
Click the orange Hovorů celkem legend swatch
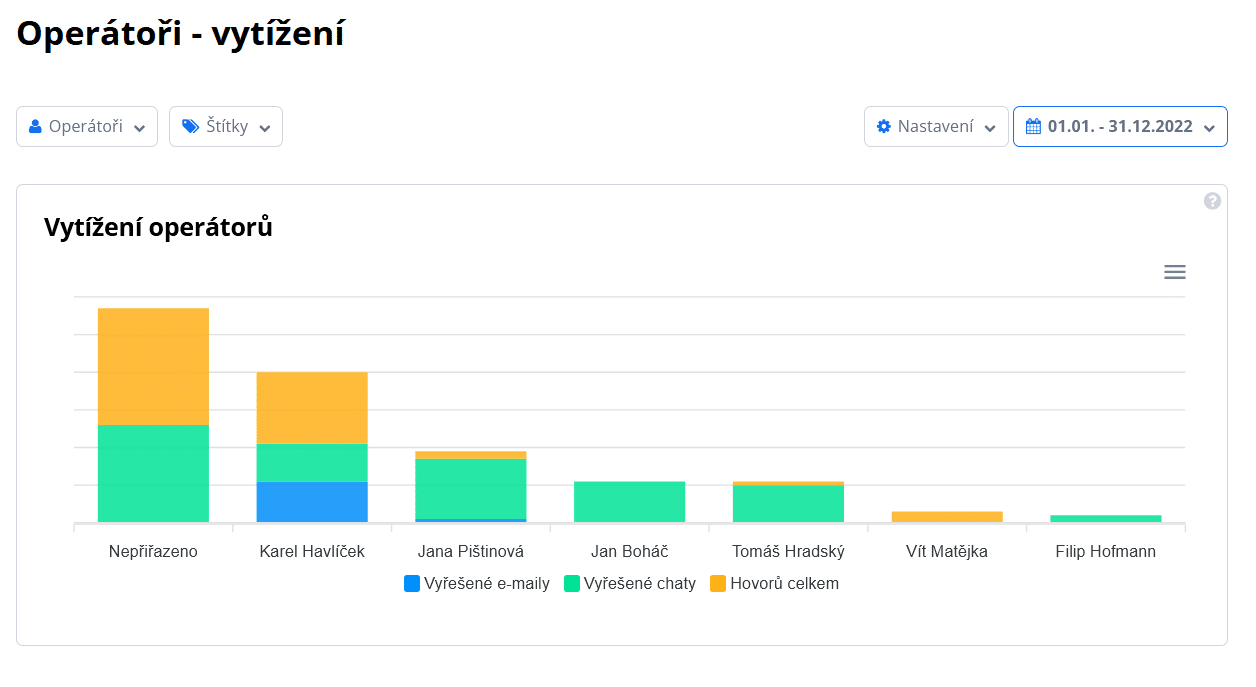pos(718,583)
